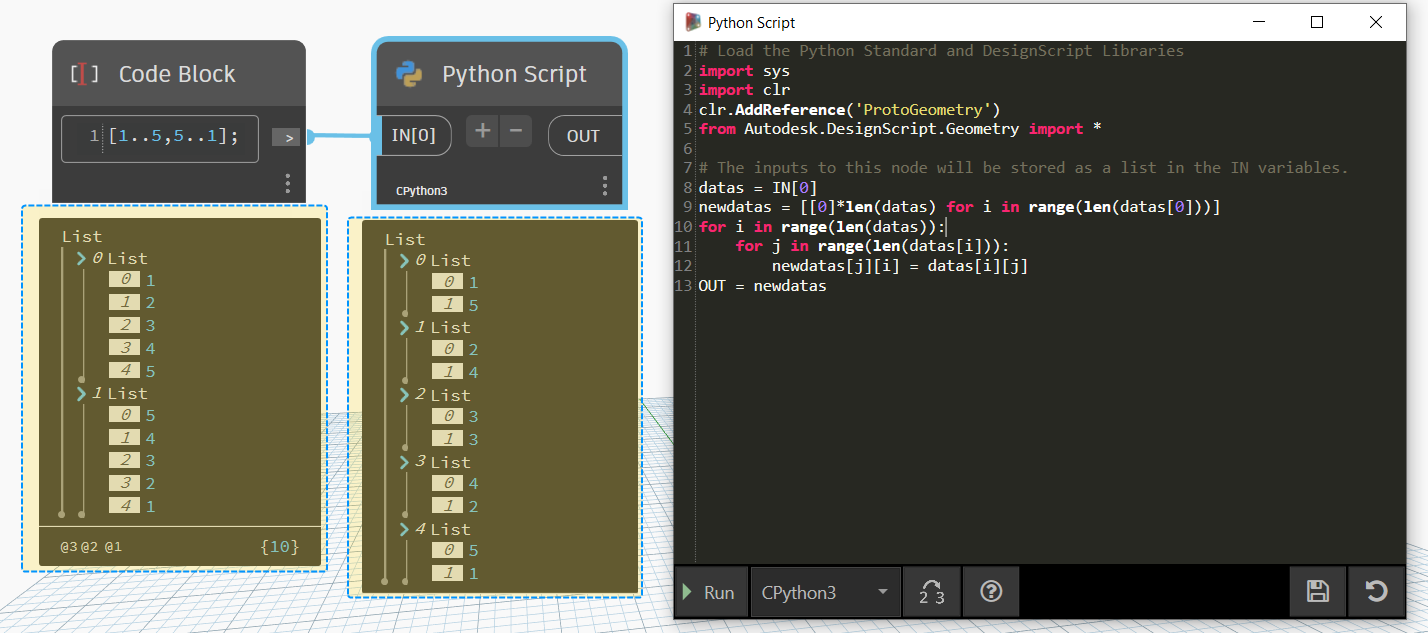Image resolution: width=1428 pixels, height=633 pixels.
Task: Collapse index 0 List in Code Block preview
Action: click(x=82, y=259)
